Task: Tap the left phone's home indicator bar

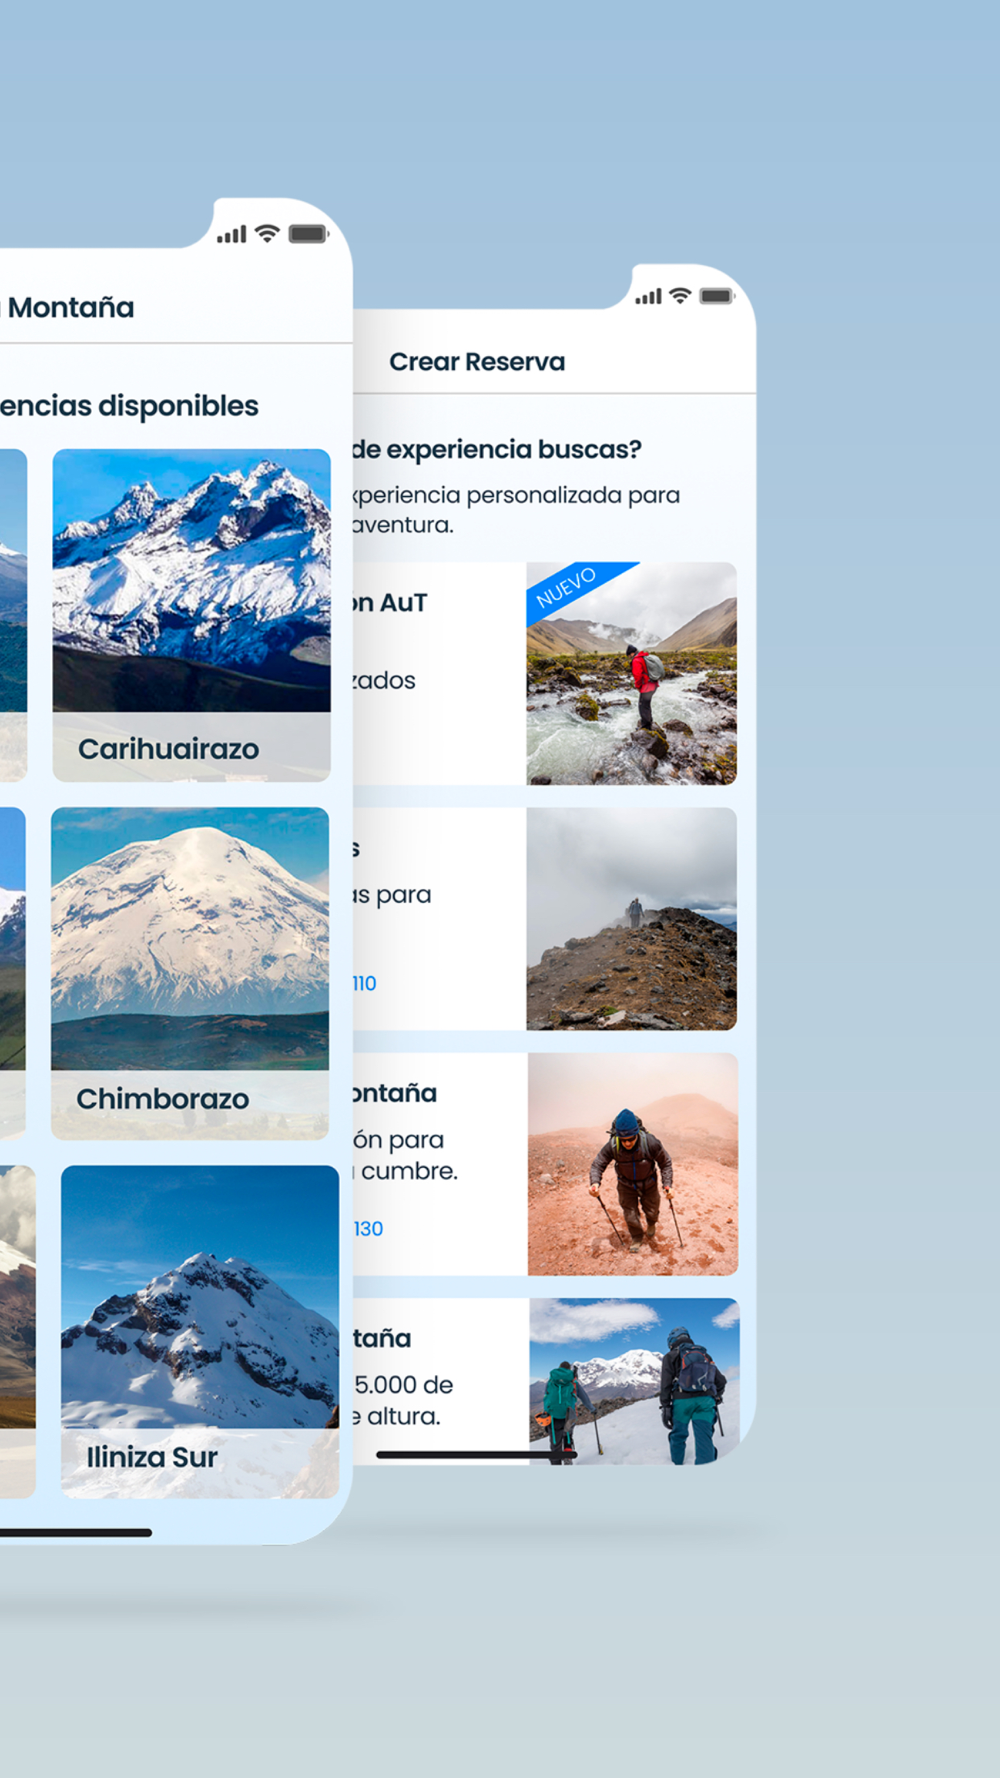Action: click(76, 1532)
